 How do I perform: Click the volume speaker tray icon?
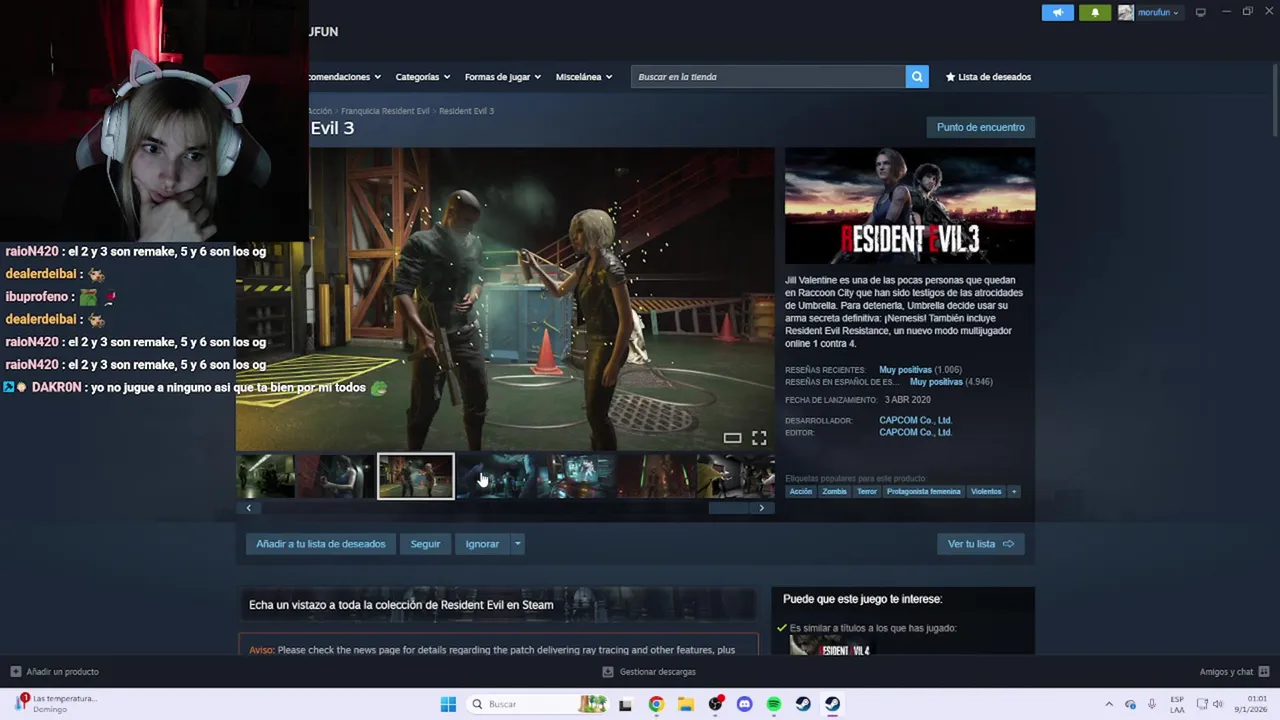point(1217,704)
